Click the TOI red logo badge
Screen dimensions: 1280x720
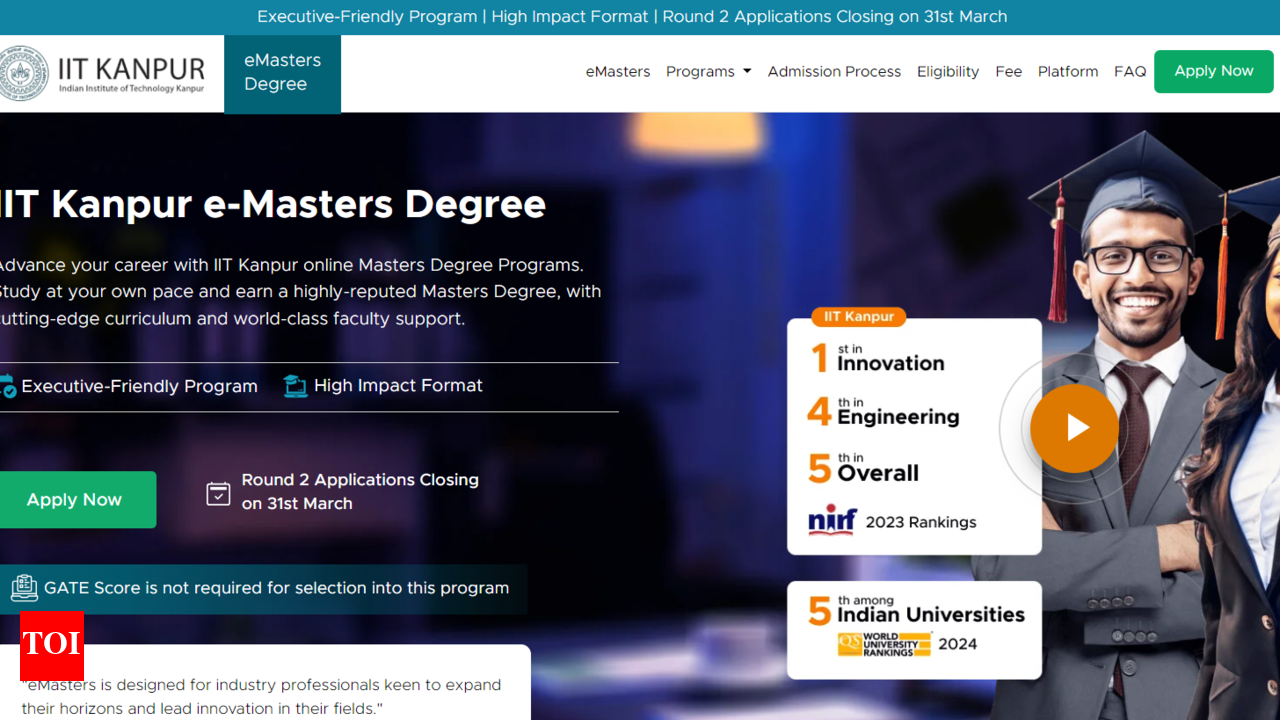52,645
